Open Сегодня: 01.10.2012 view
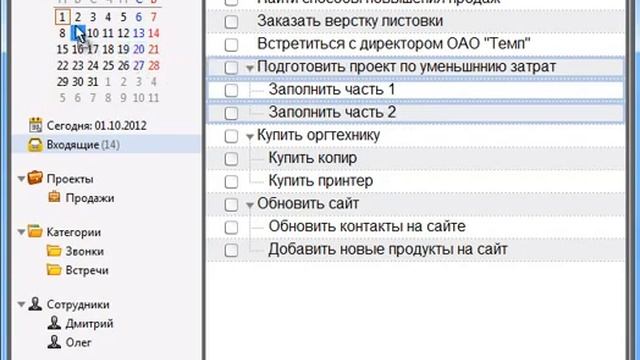640x360 pixels. pos(96,125)
